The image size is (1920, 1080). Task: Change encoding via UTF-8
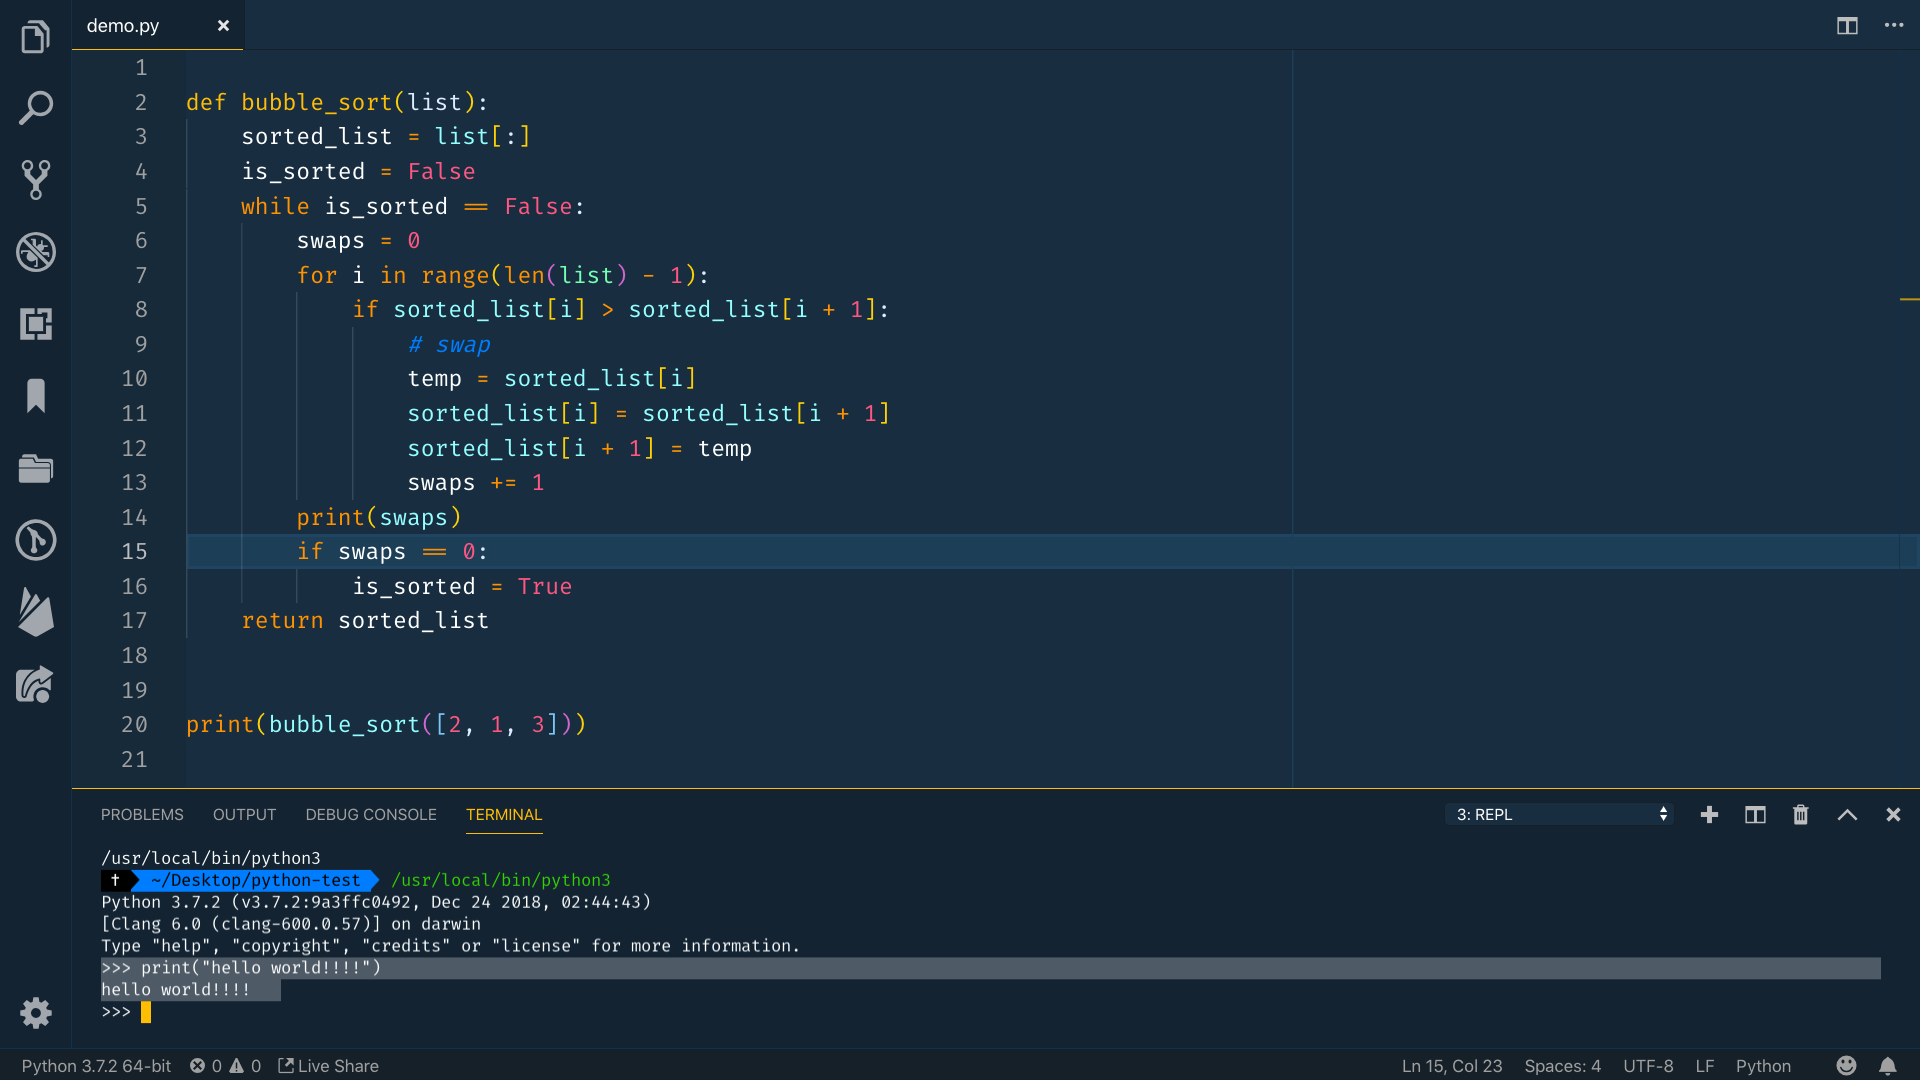click(x=1648, y=1066)
